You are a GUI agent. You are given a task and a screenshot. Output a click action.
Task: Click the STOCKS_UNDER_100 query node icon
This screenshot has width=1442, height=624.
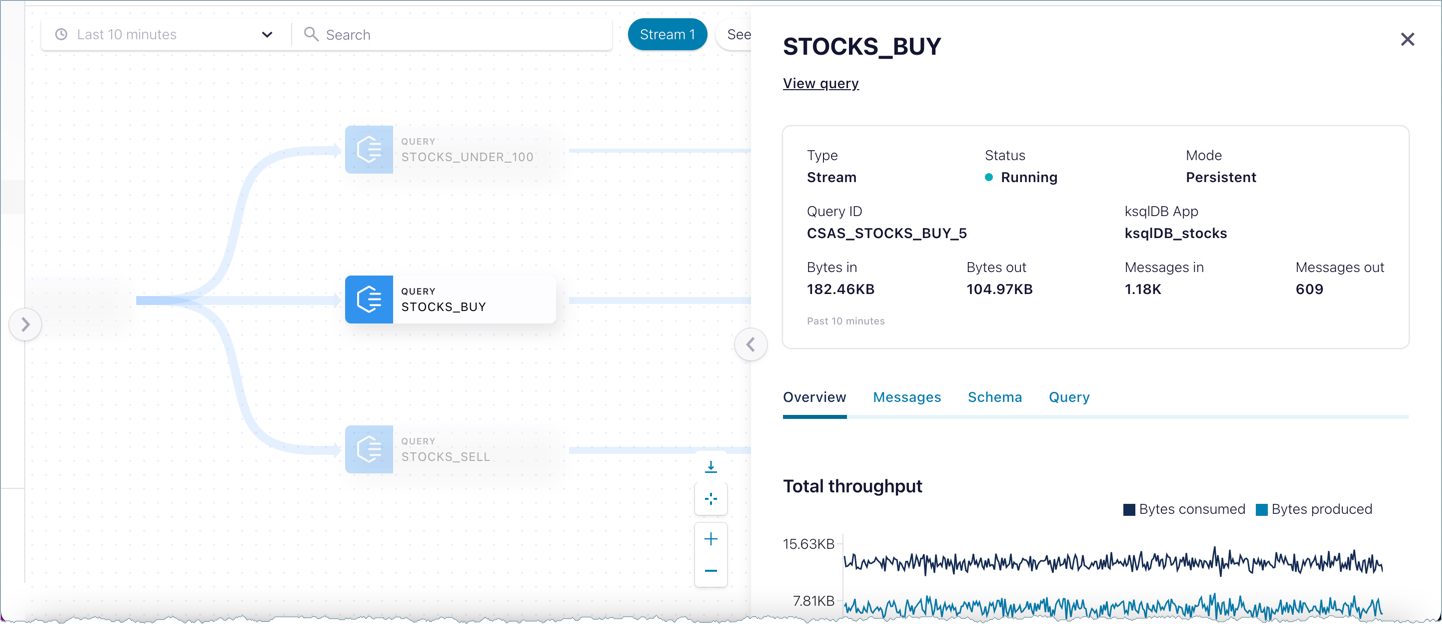[369, 150]
